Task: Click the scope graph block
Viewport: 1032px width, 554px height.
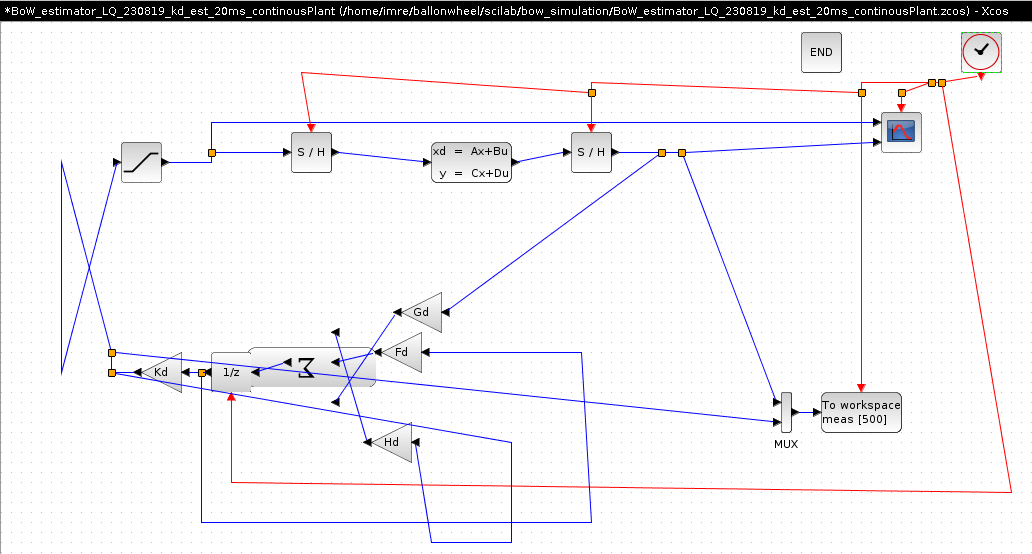Action: pyautogui.click(x=901, y=132)
